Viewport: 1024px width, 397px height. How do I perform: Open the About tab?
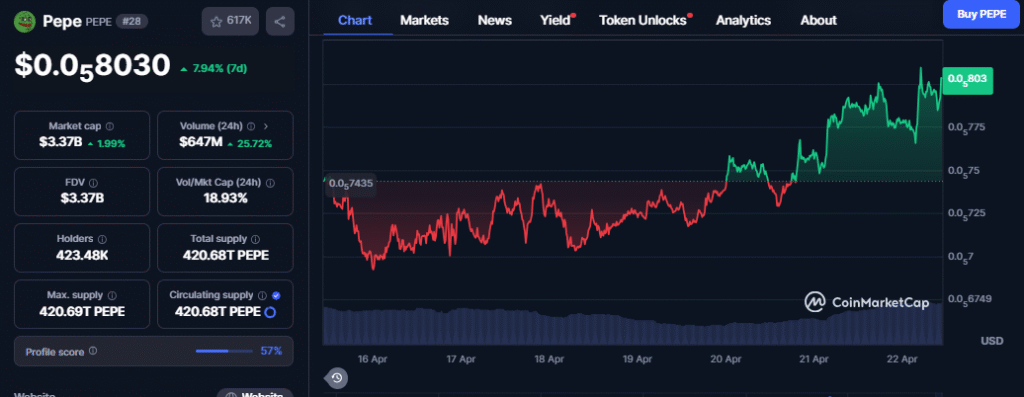pyautogui.click(x=818, y=20)
